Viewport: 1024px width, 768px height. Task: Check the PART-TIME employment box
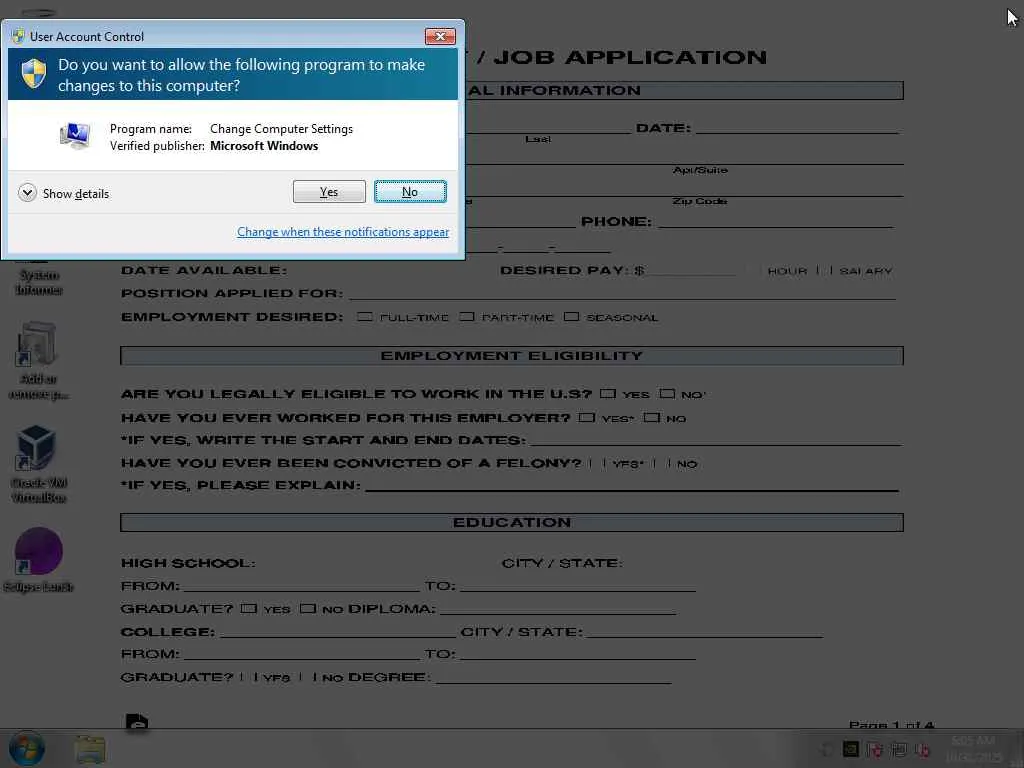466,317
